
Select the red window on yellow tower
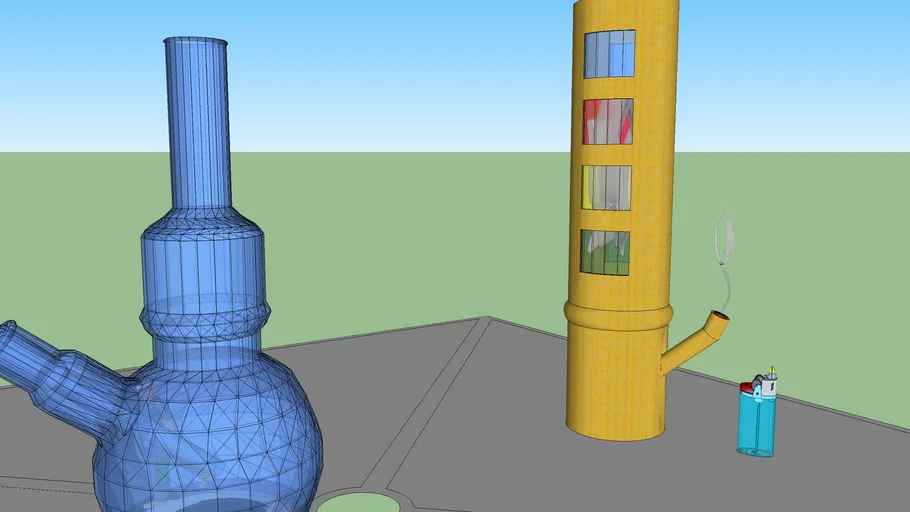pos(608,121)
